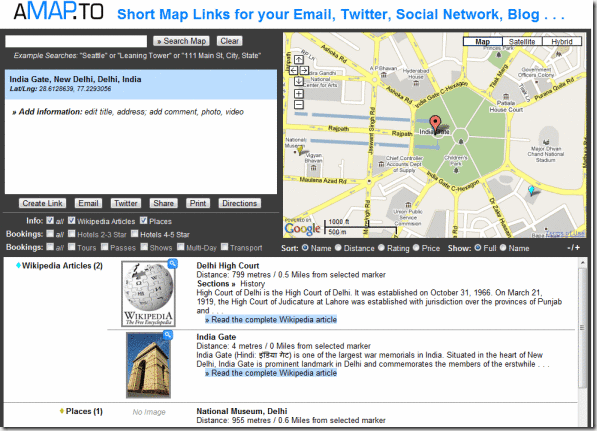Image resolution: width=597 pixels, height=431 pixels.
Task: Show Full result details
Action: (x=478, y=248)
